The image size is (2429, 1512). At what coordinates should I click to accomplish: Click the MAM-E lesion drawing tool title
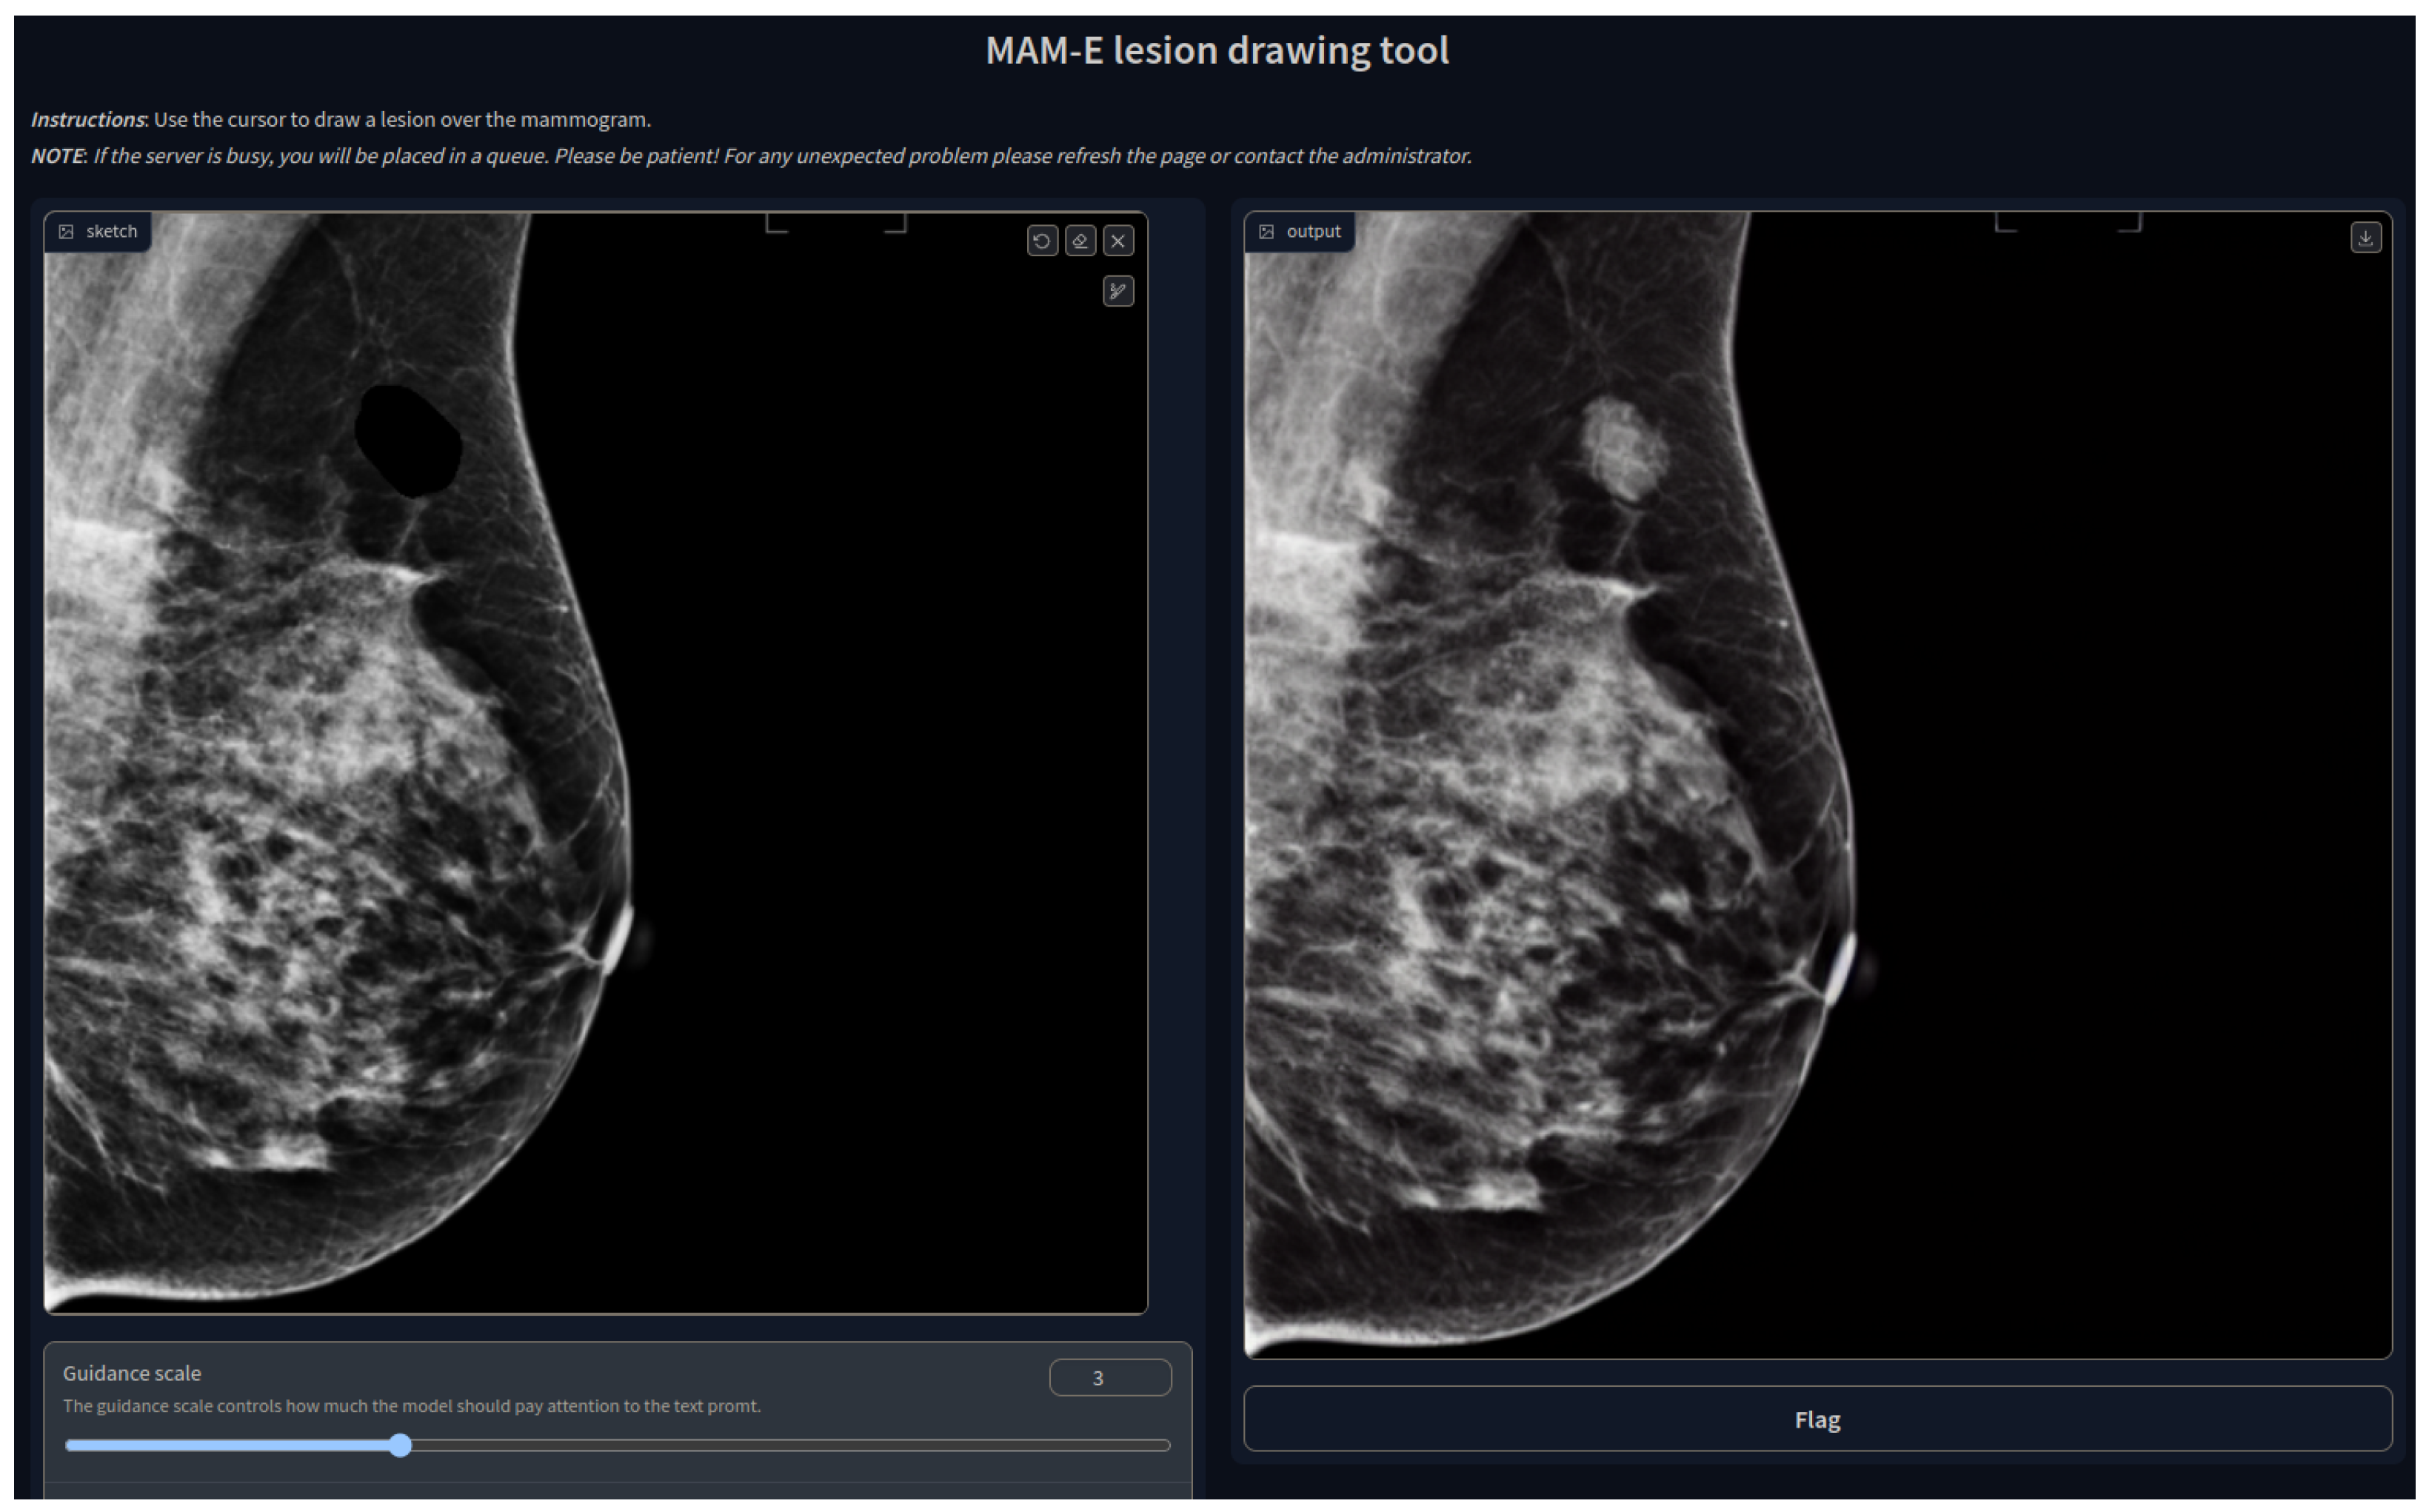(1216, 51)
